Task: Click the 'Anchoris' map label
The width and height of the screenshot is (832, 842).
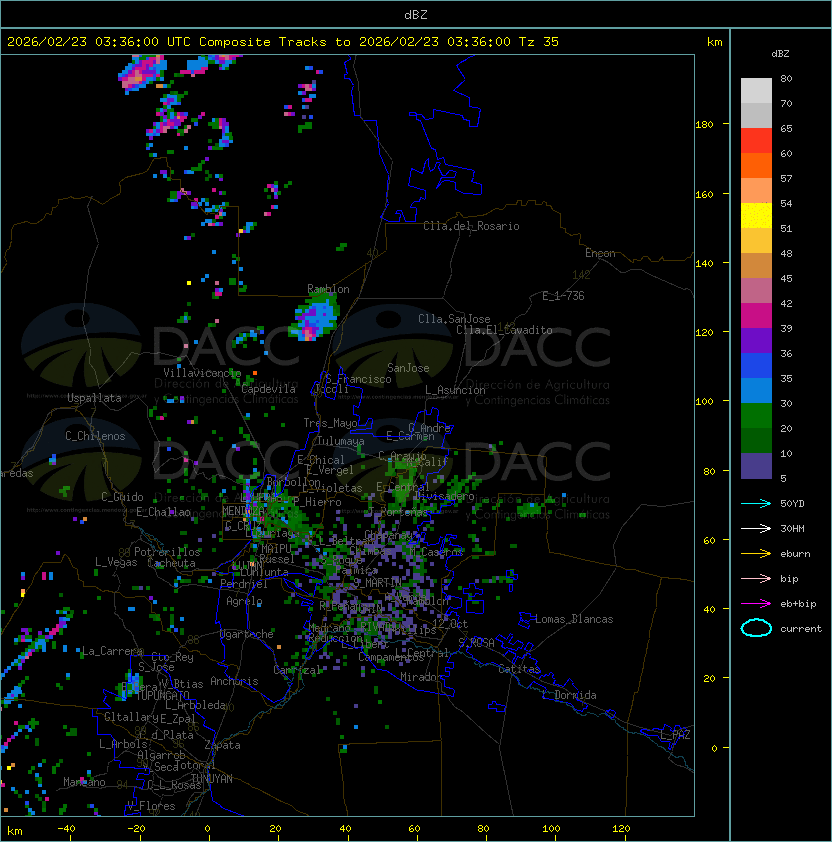Action: (234, 681)
